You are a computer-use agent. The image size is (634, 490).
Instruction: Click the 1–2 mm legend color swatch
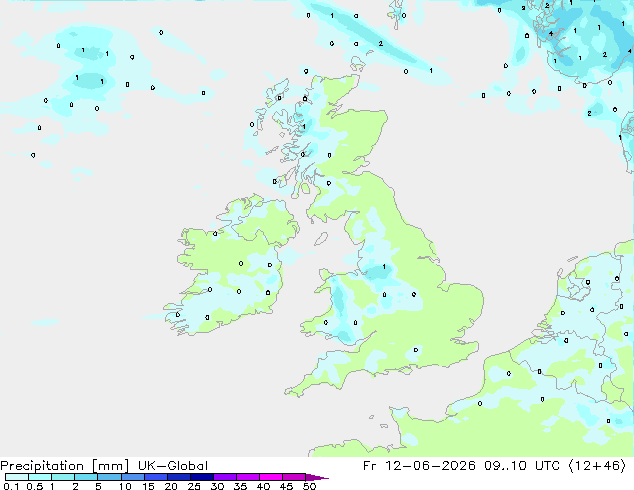coord(63,477)
